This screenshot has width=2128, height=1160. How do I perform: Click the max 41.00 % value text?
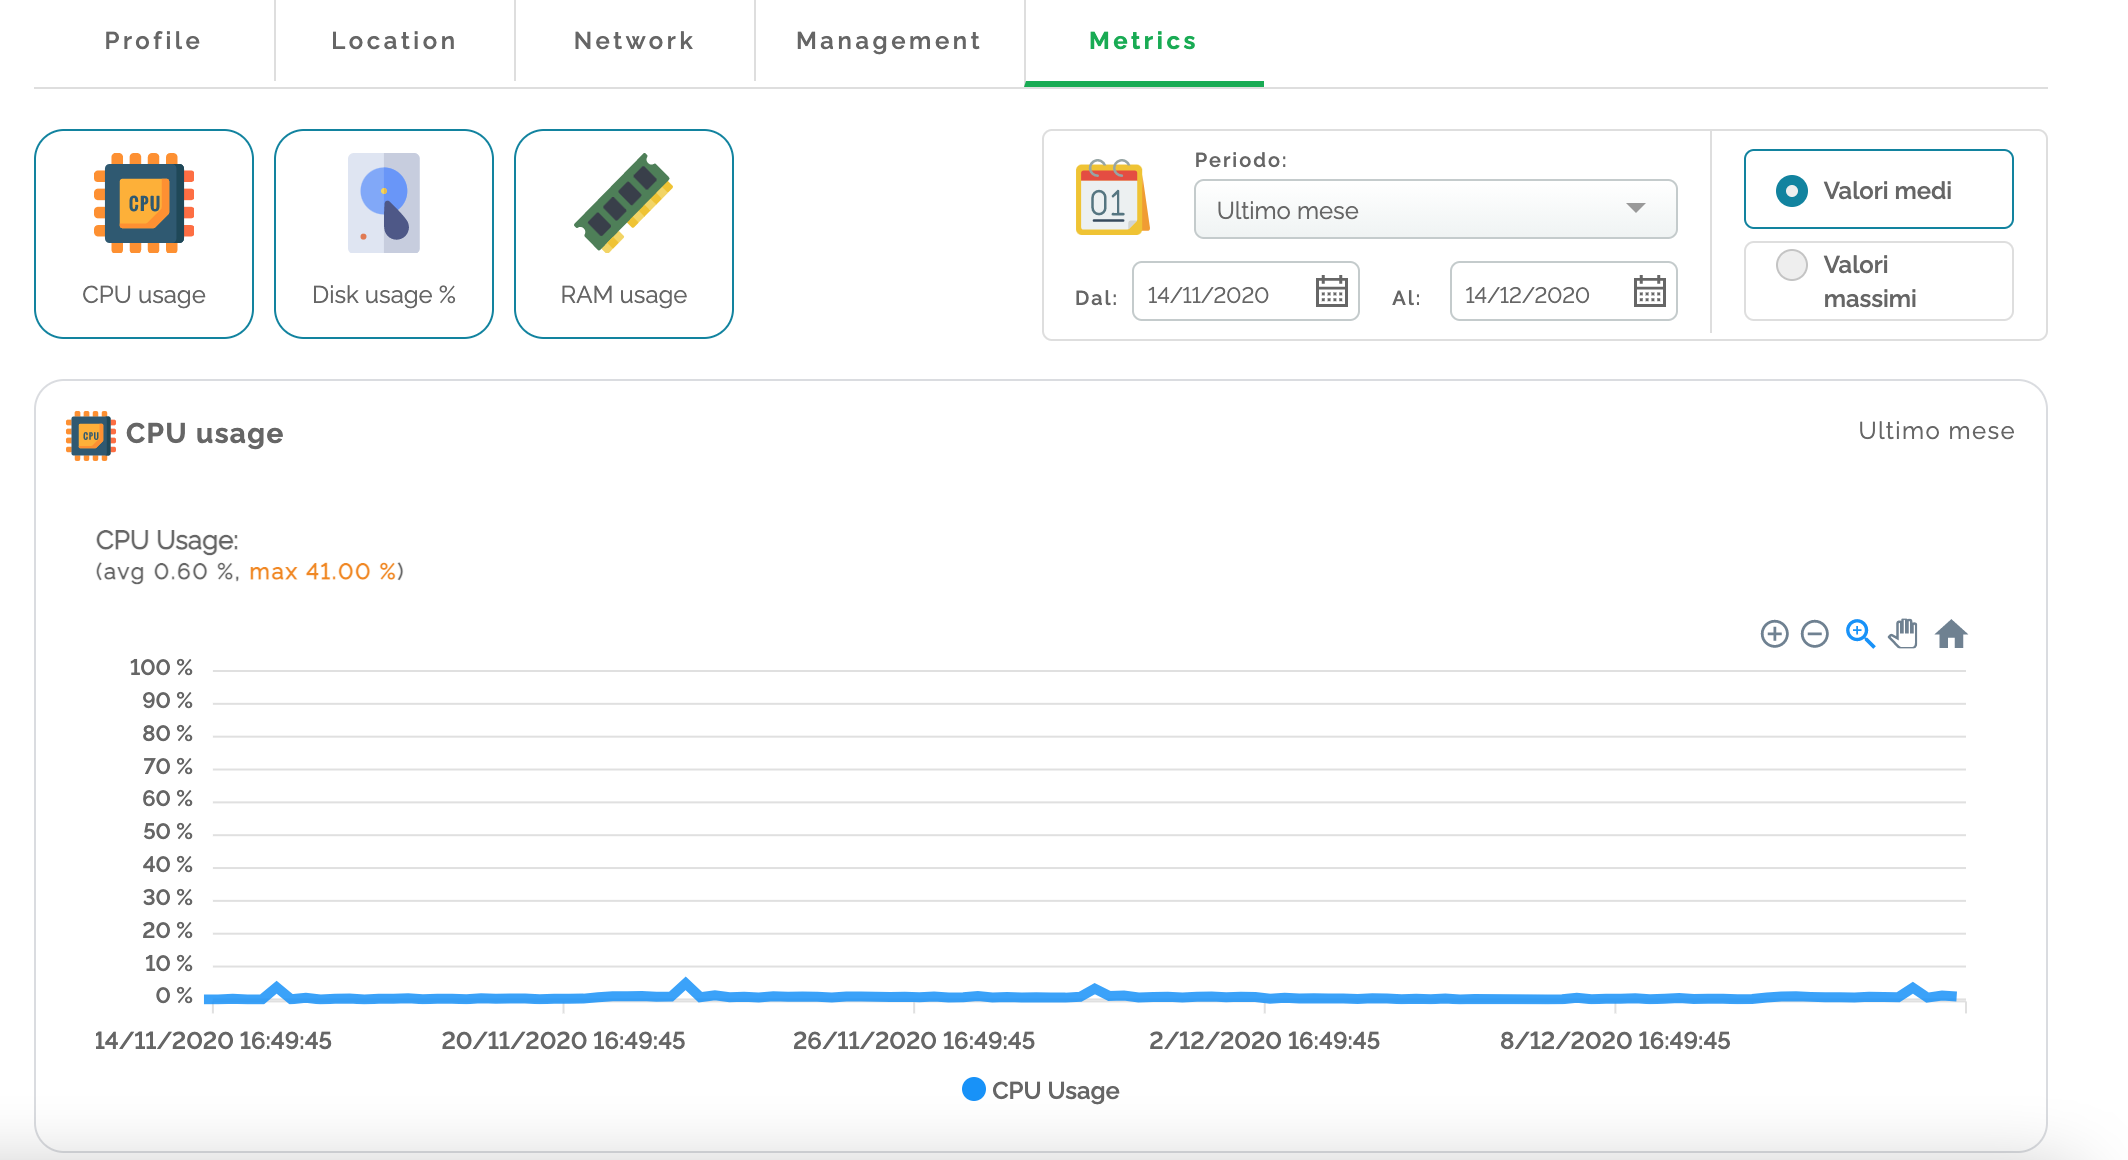pos(322,572)
